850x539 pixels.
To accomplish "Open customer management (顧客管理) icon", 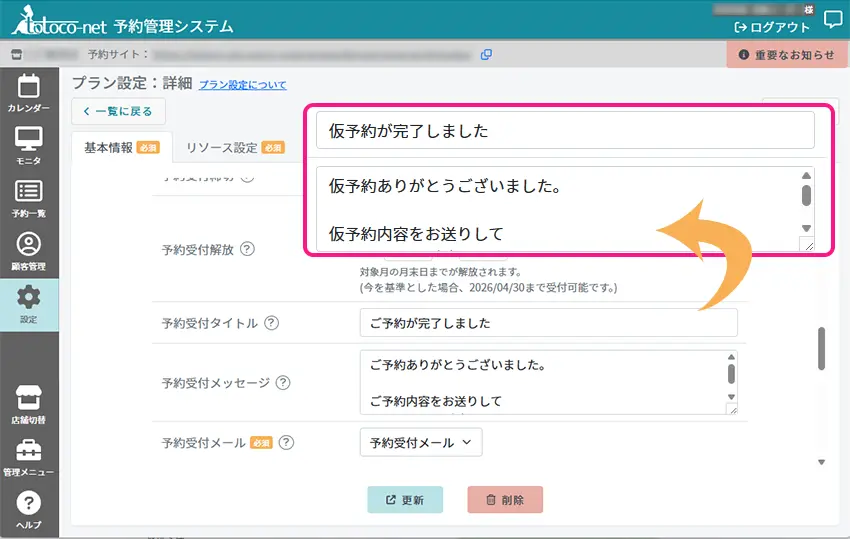I will point(28,251).
